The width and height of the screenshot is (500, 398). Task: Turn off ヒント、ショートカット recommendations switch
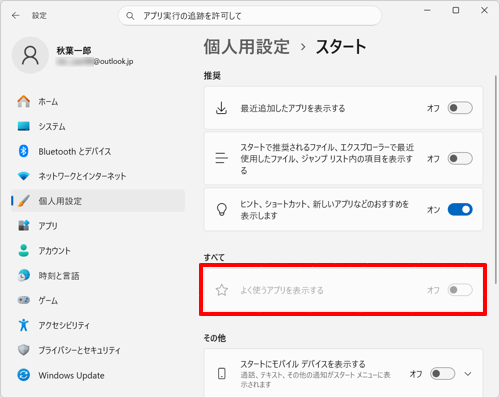click(460, 210)
